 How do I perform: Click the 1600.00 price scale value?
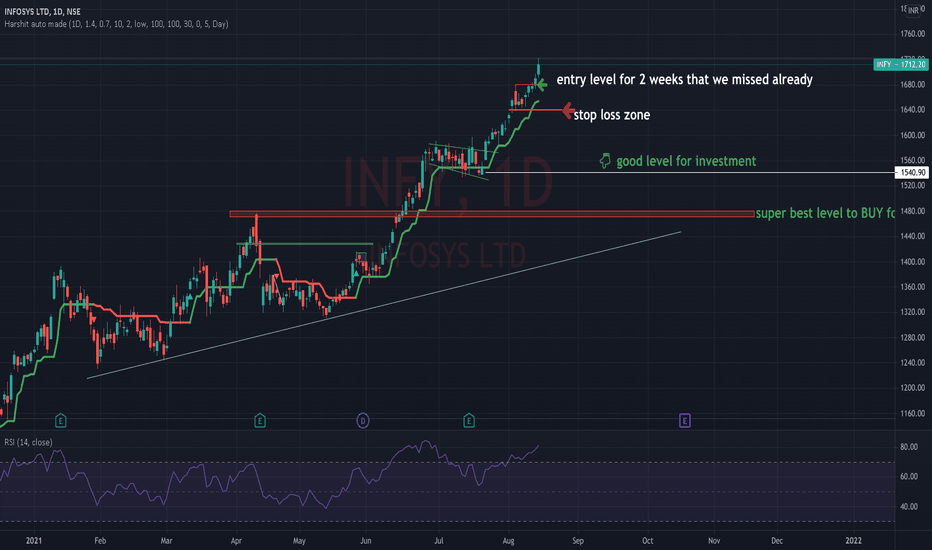click(x=912, y=135)
